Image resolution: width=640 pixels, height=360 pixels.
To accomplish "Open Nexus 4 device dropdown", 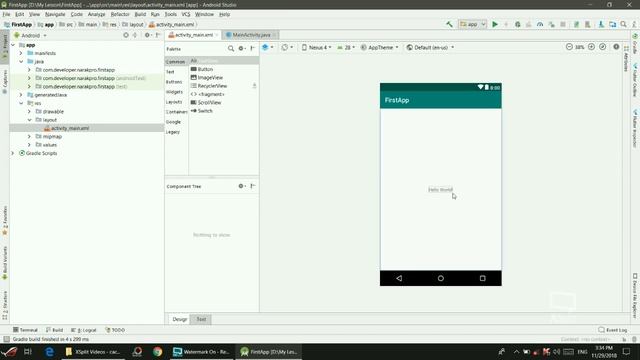I will click(316, 47).
